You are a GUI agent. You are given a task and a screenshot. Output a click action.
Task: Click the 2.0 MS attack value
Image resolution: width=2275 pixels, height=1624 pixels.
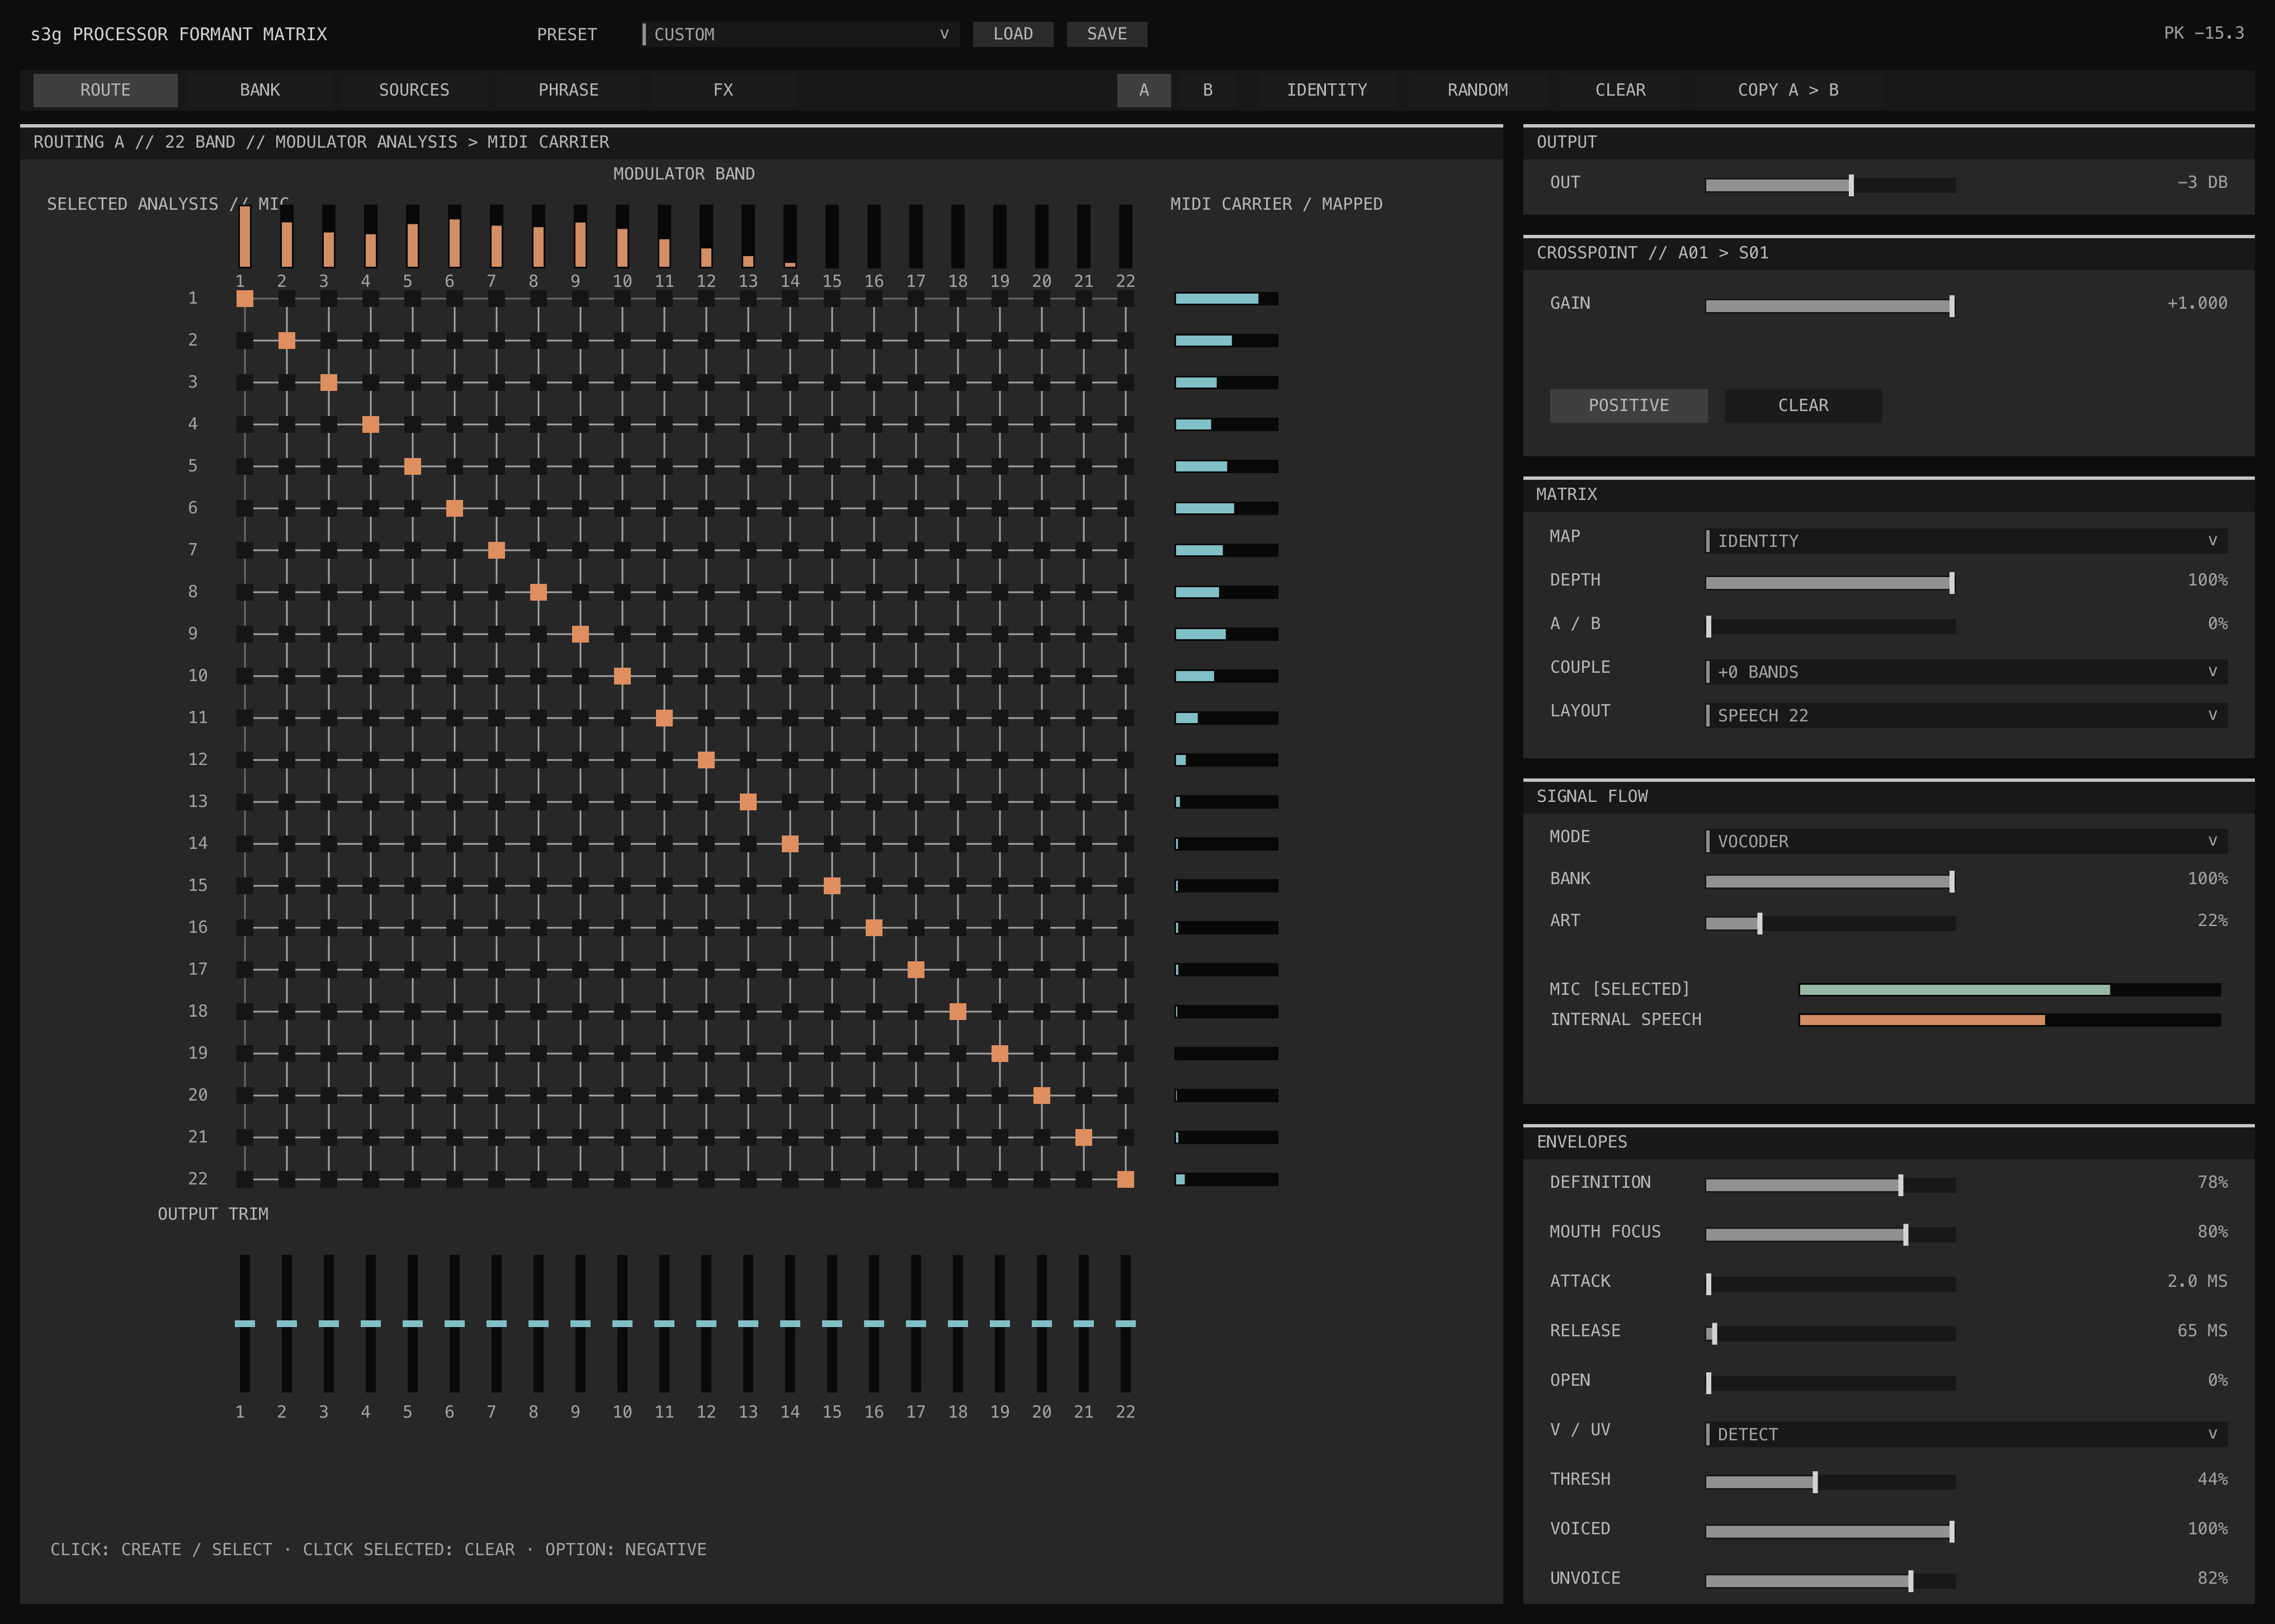pyautogui.click(x=2197, y=1281)
